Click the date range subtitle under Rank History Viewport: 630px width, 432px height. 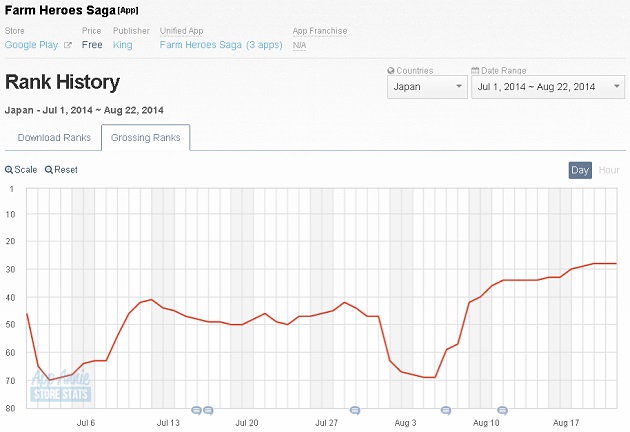coord(84,110)
